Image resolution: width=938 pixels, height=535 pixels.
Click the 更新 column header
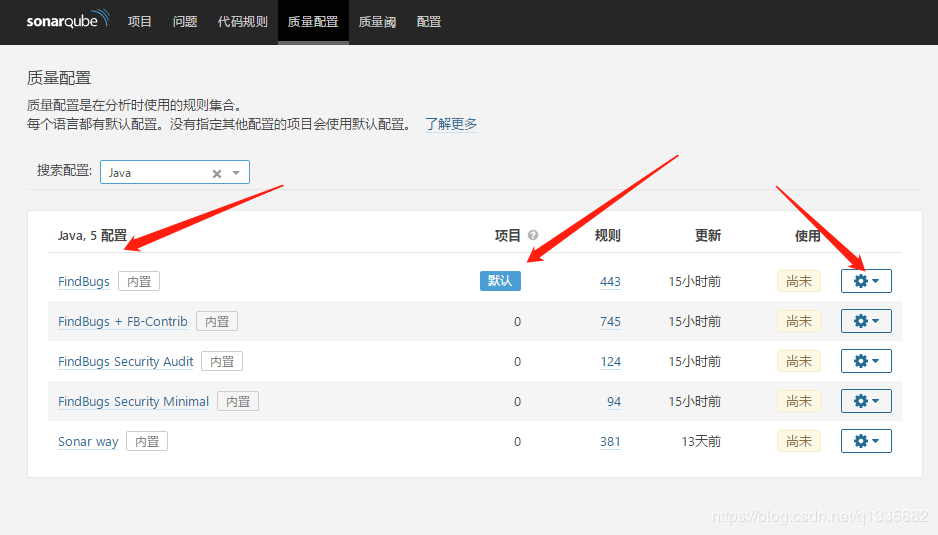point(708,236)
